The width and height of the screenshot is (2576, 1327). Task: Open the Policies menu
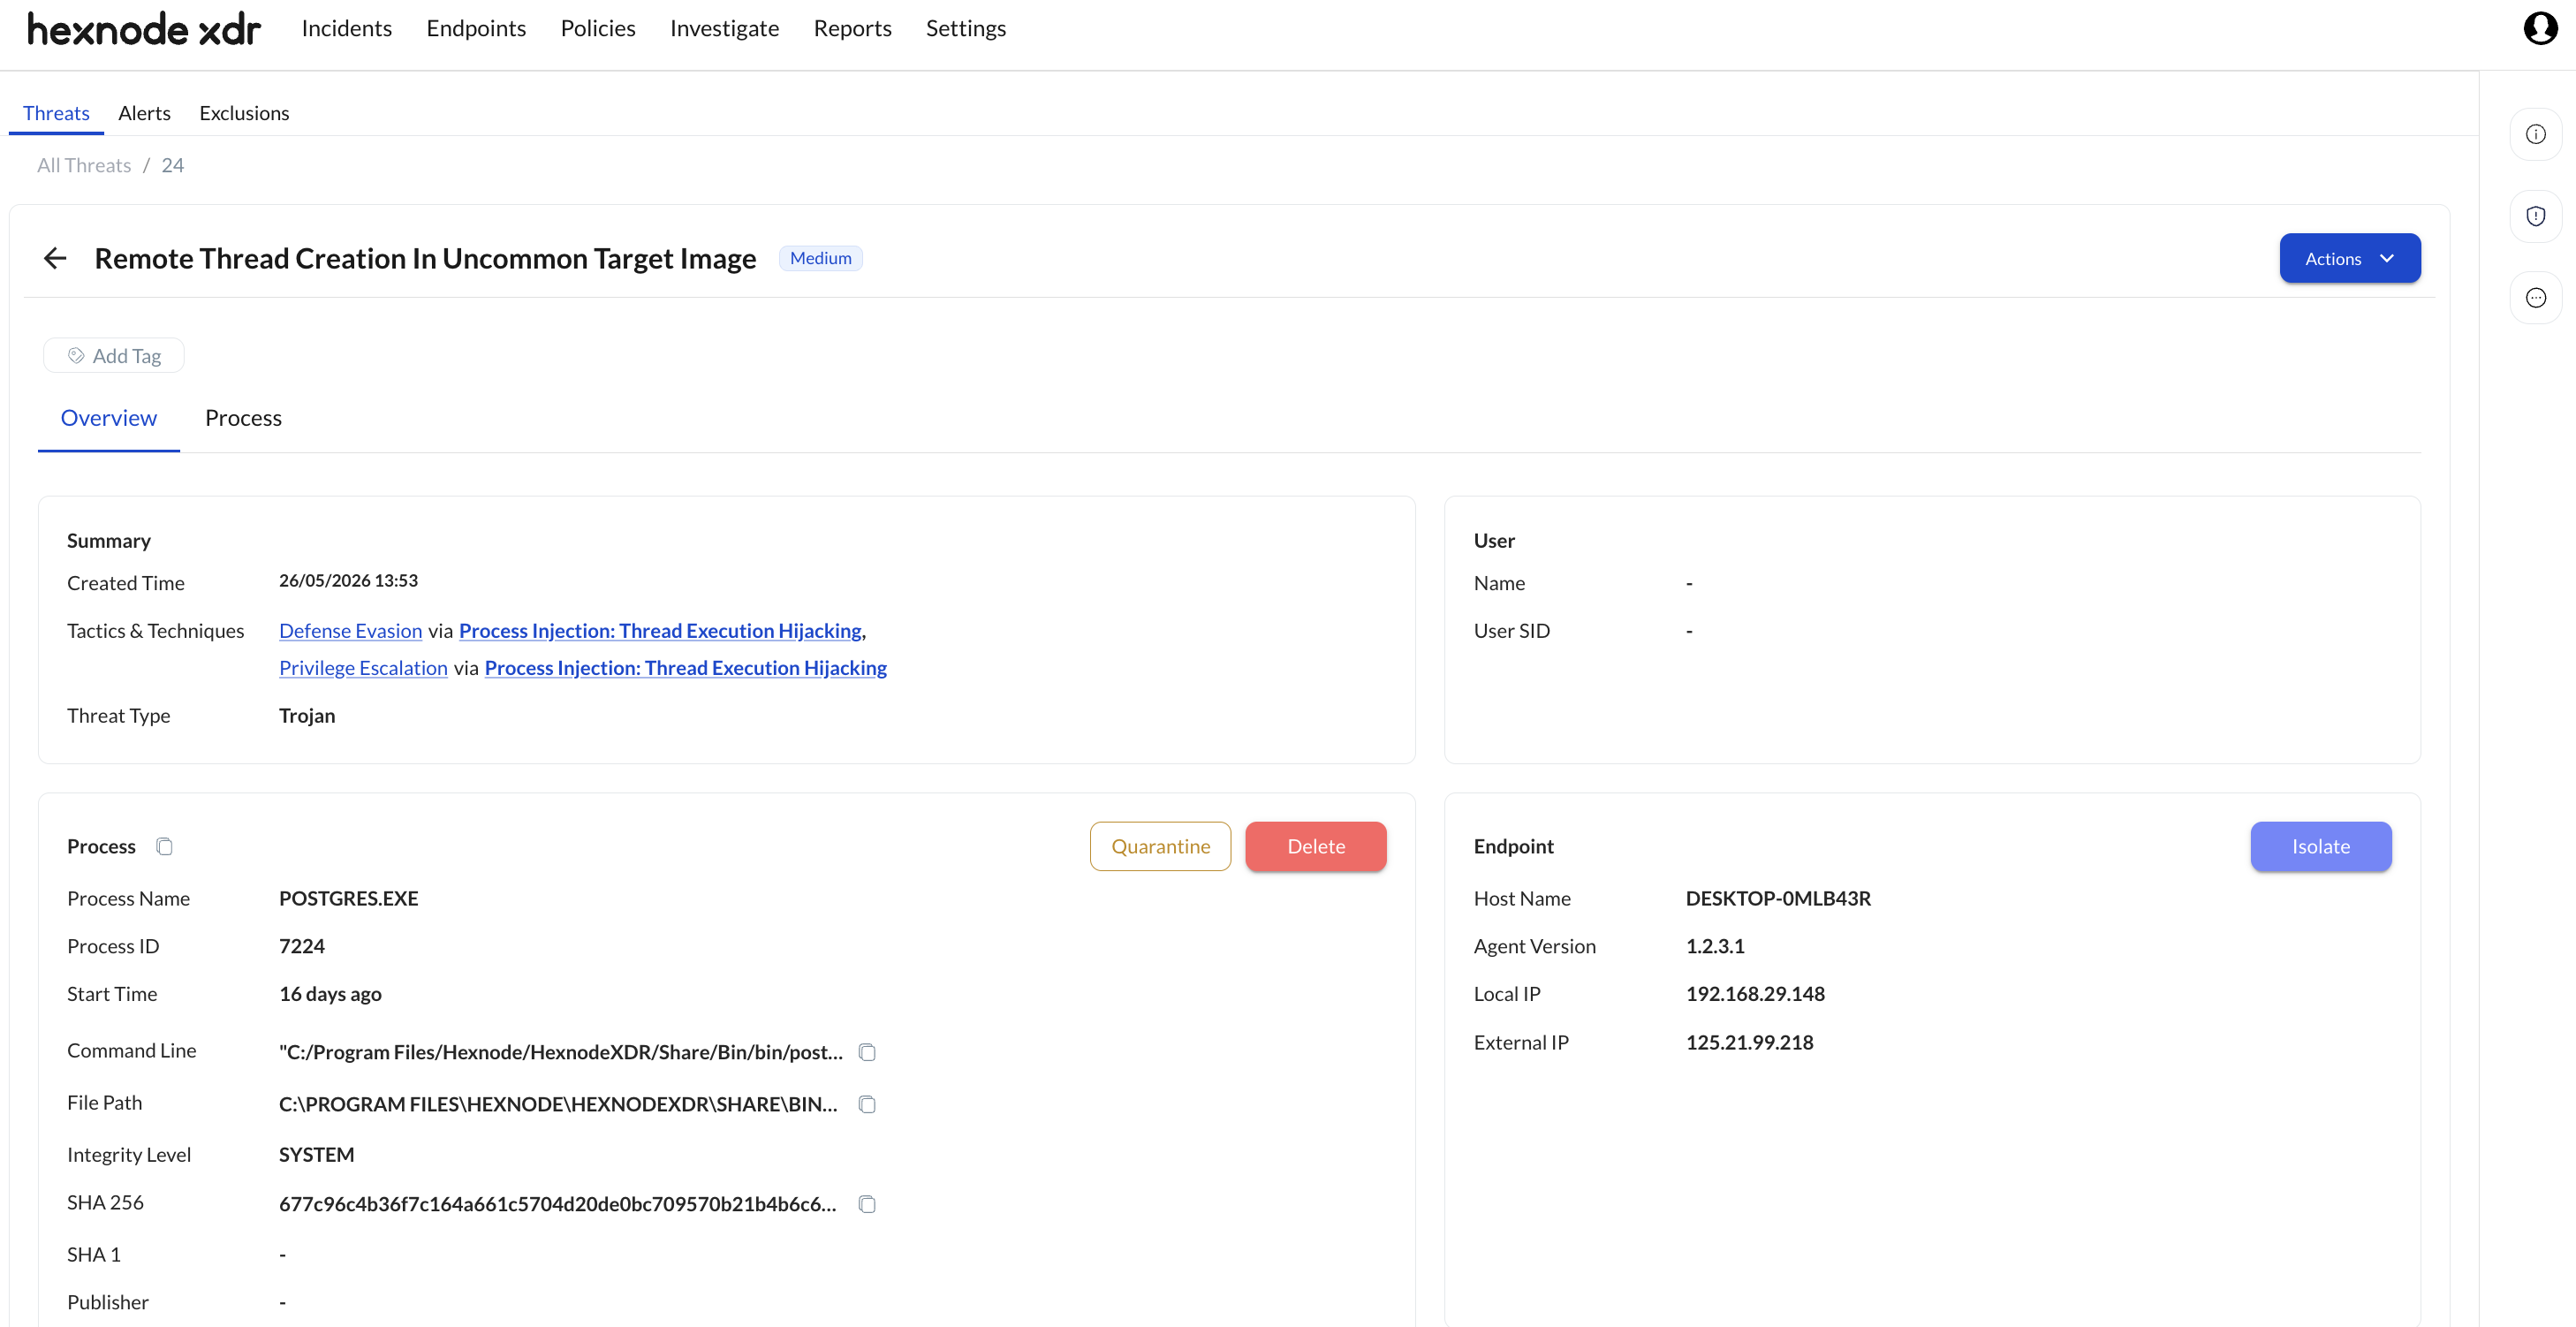[x=597, y=28]
